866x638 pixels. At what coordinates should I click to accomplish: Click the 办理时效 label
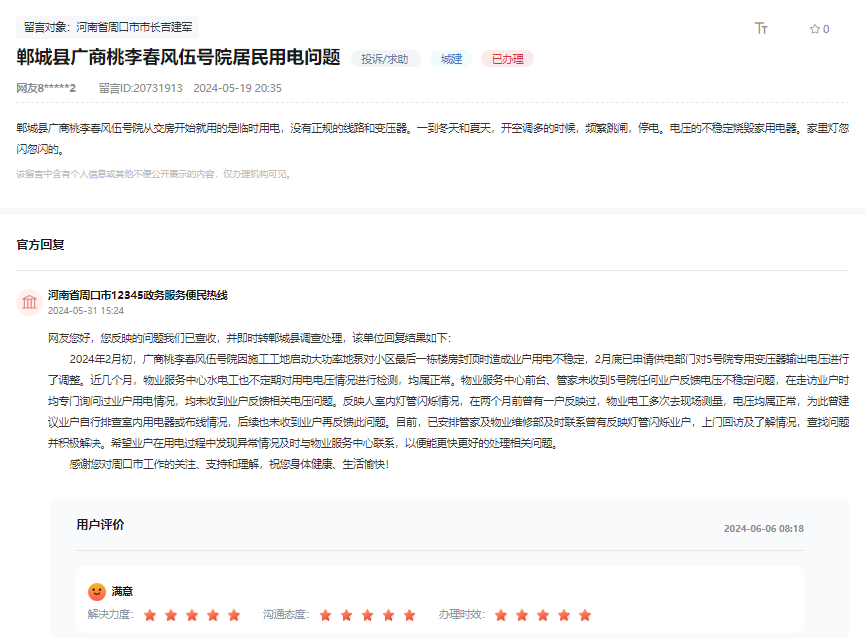click(x=462, y=614)
